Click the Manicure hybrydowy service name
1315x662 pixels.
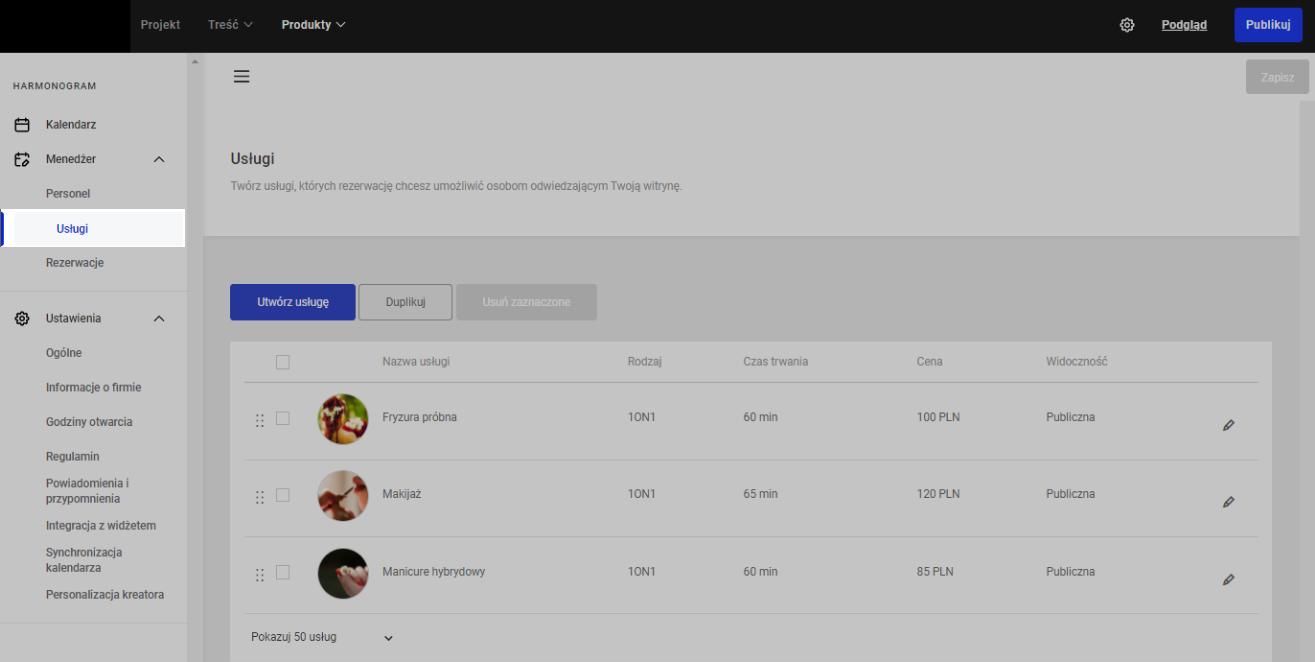click(x=434, y=572)
